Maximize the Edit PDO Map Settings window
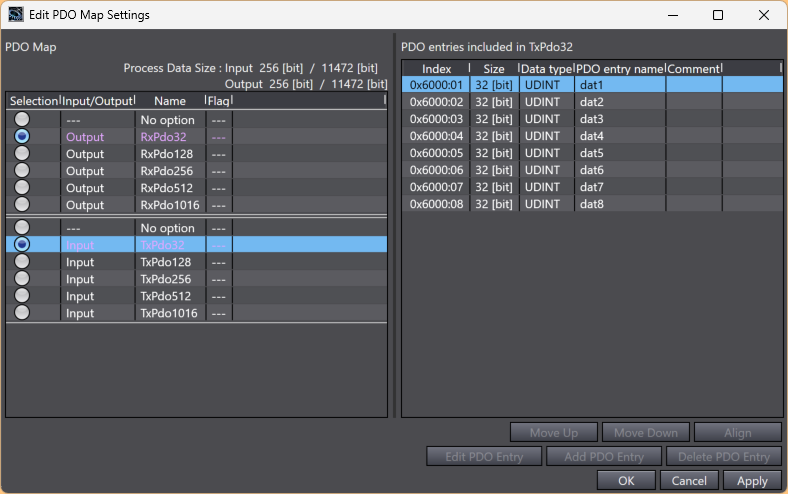Screen dimensions: 788x494 point(718,15)
